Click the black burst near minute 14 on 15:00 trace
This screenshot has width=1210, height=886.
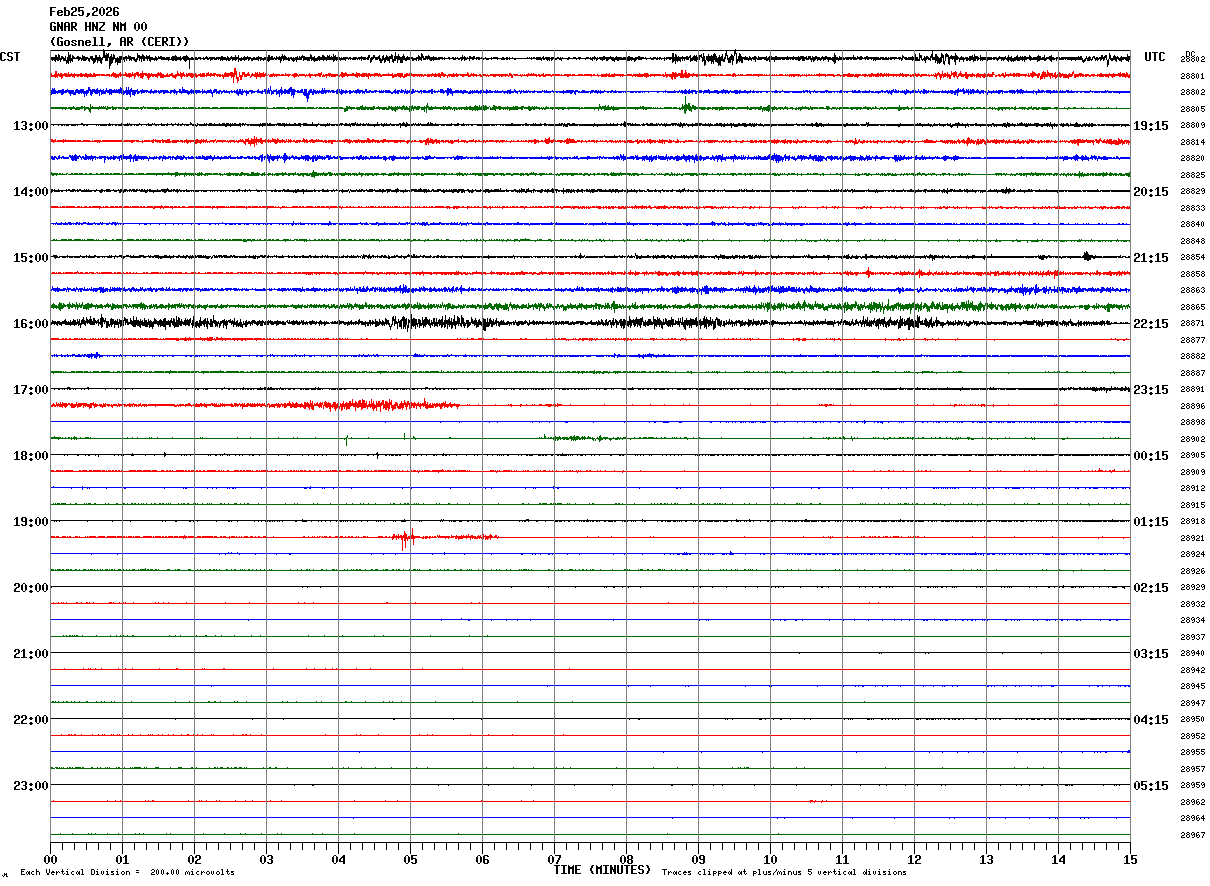pos(1087,257)
